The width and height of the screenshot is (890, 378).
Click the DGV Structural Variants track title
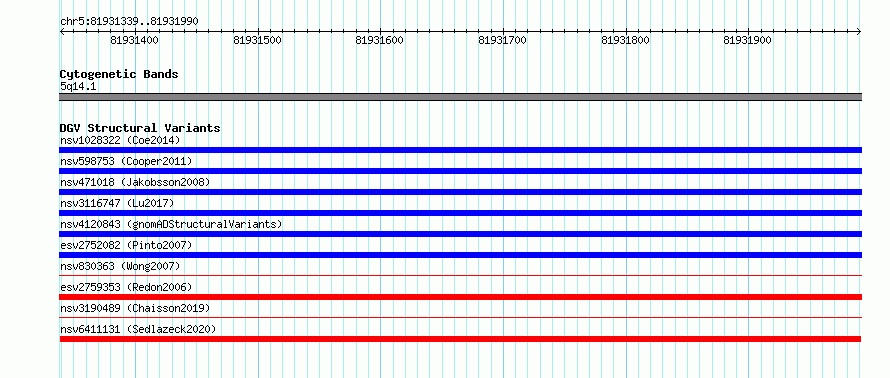pyautogui.click(x=140, y=128)
